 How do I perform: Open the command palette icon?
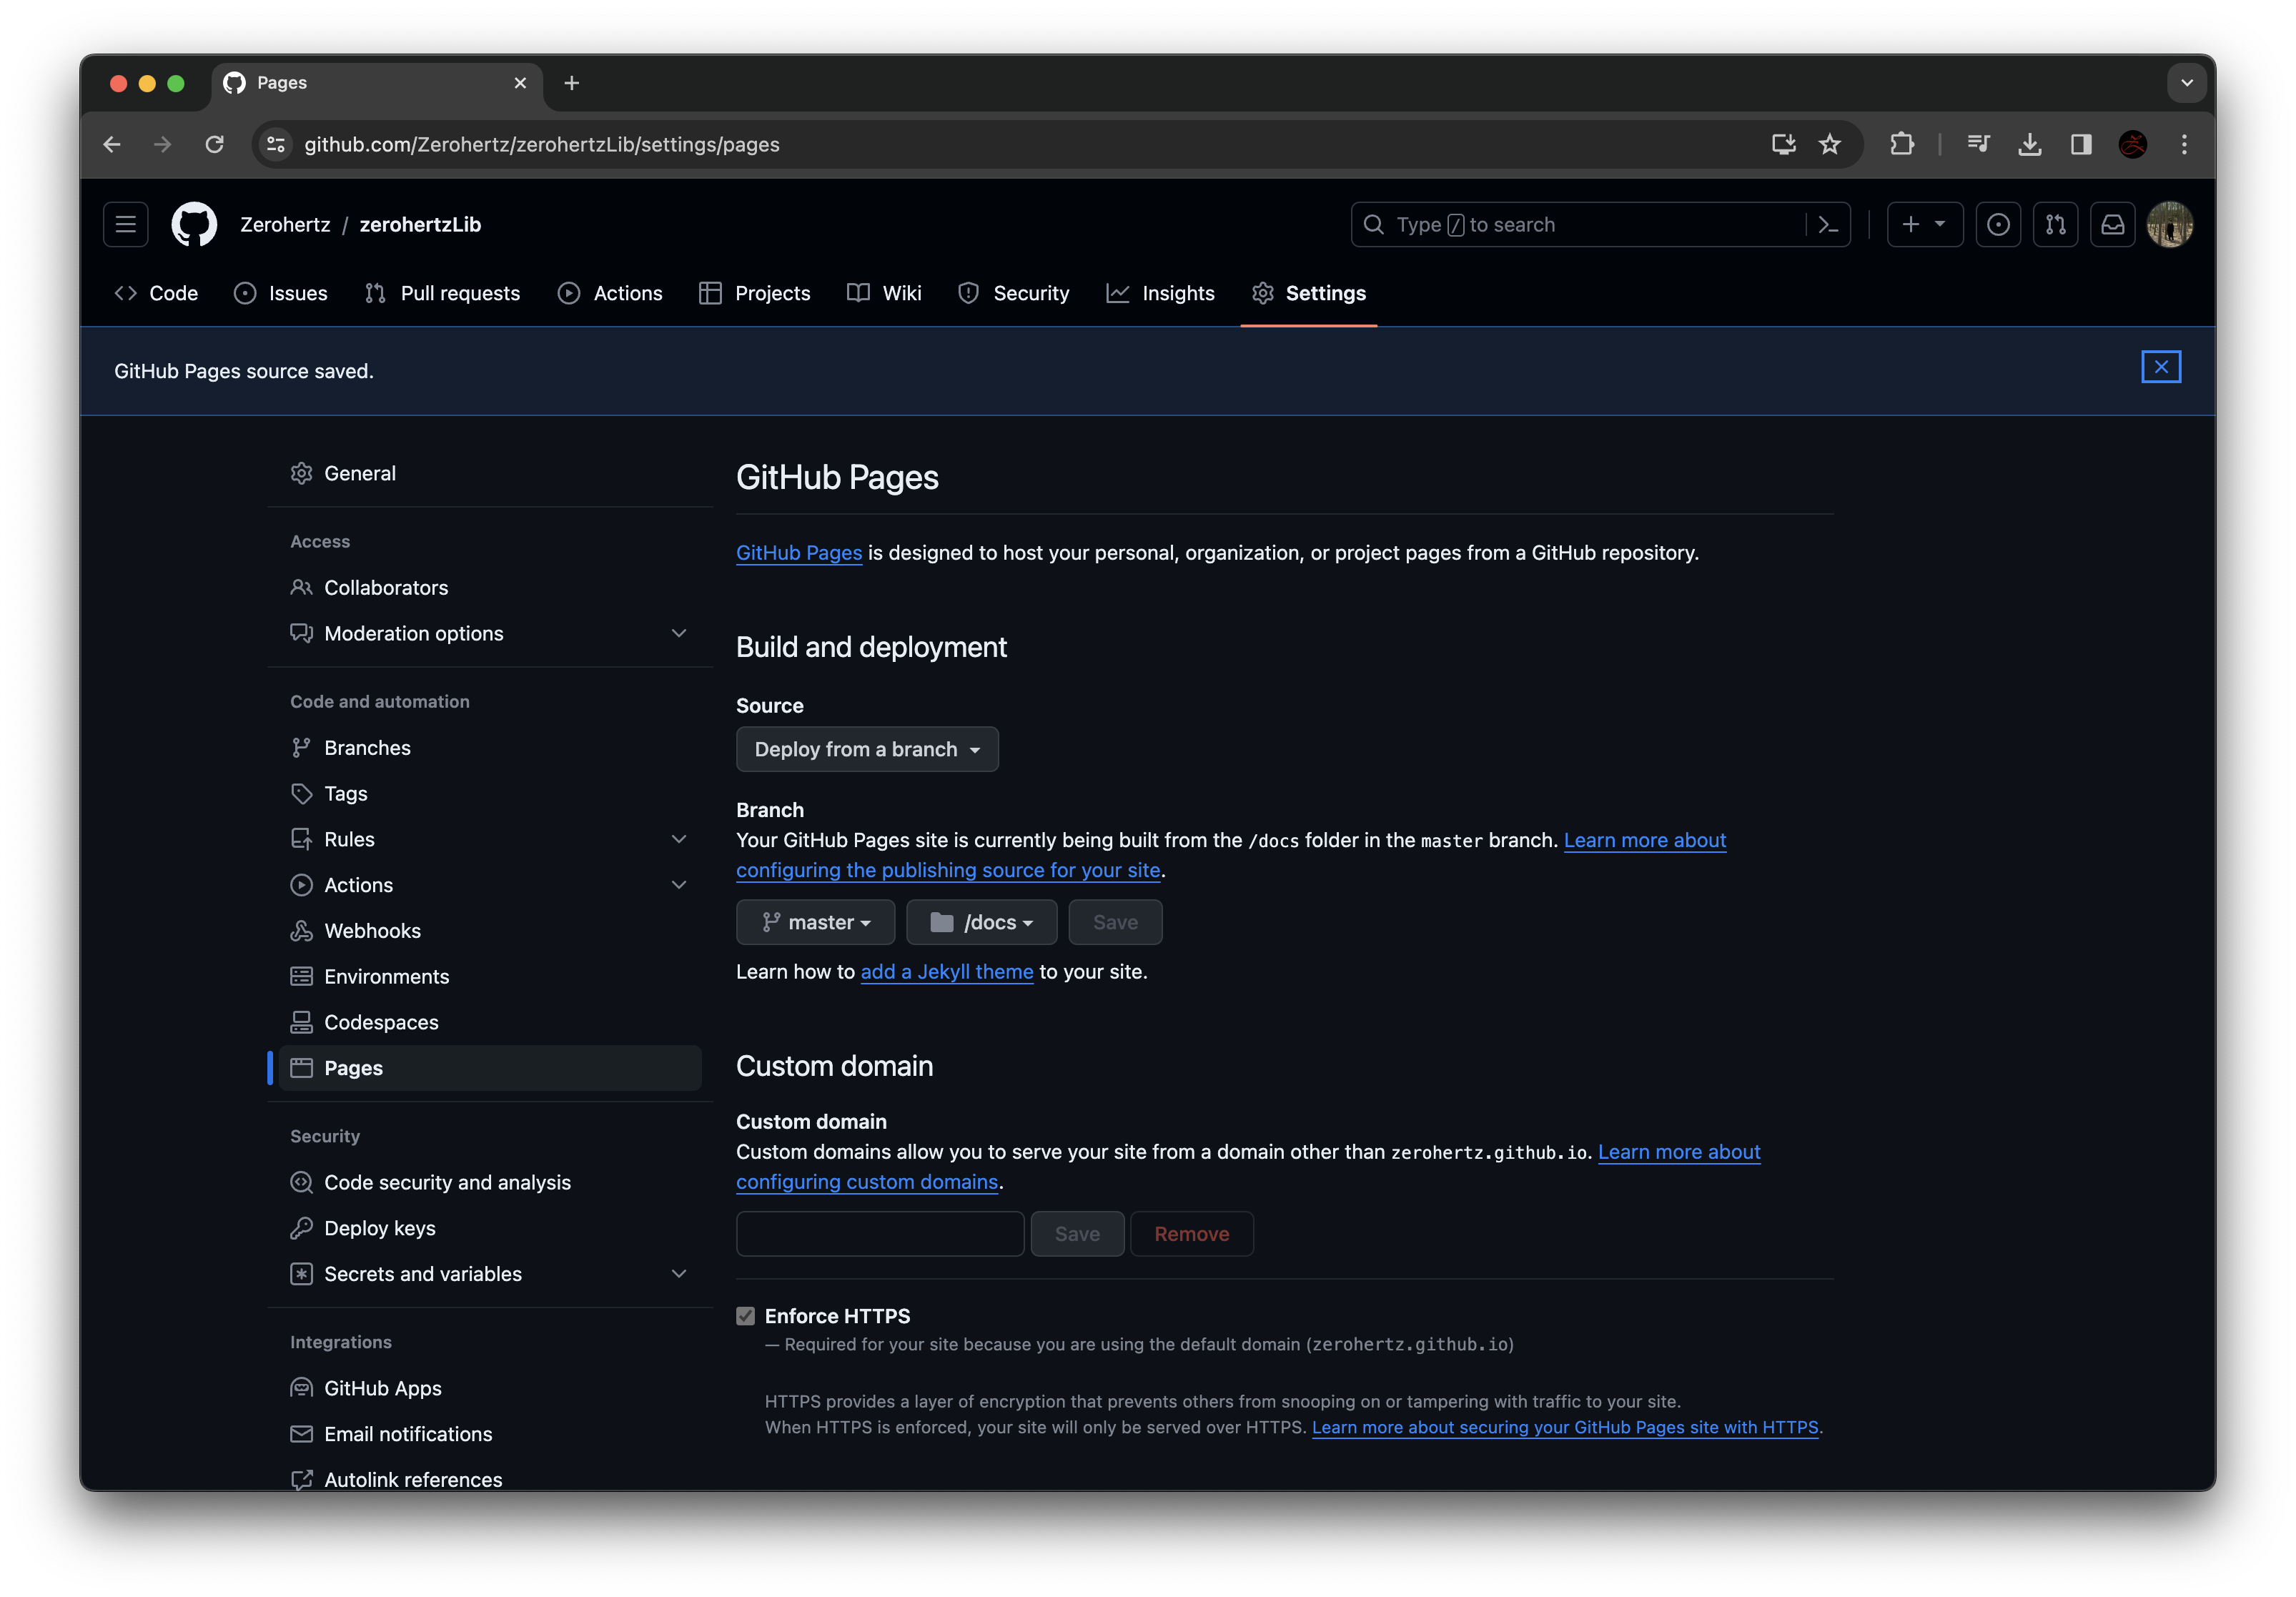coord(1828,225)
